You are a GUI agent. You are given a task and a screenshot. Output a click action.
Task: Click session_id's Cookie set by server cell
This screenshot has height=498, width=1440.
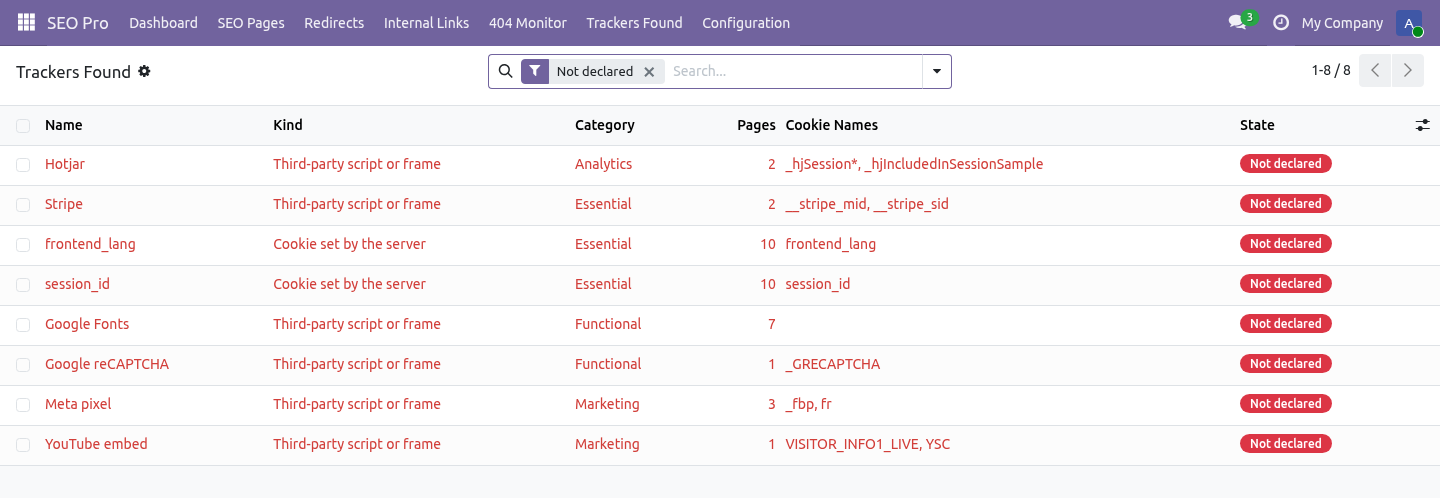click(349, 284)
